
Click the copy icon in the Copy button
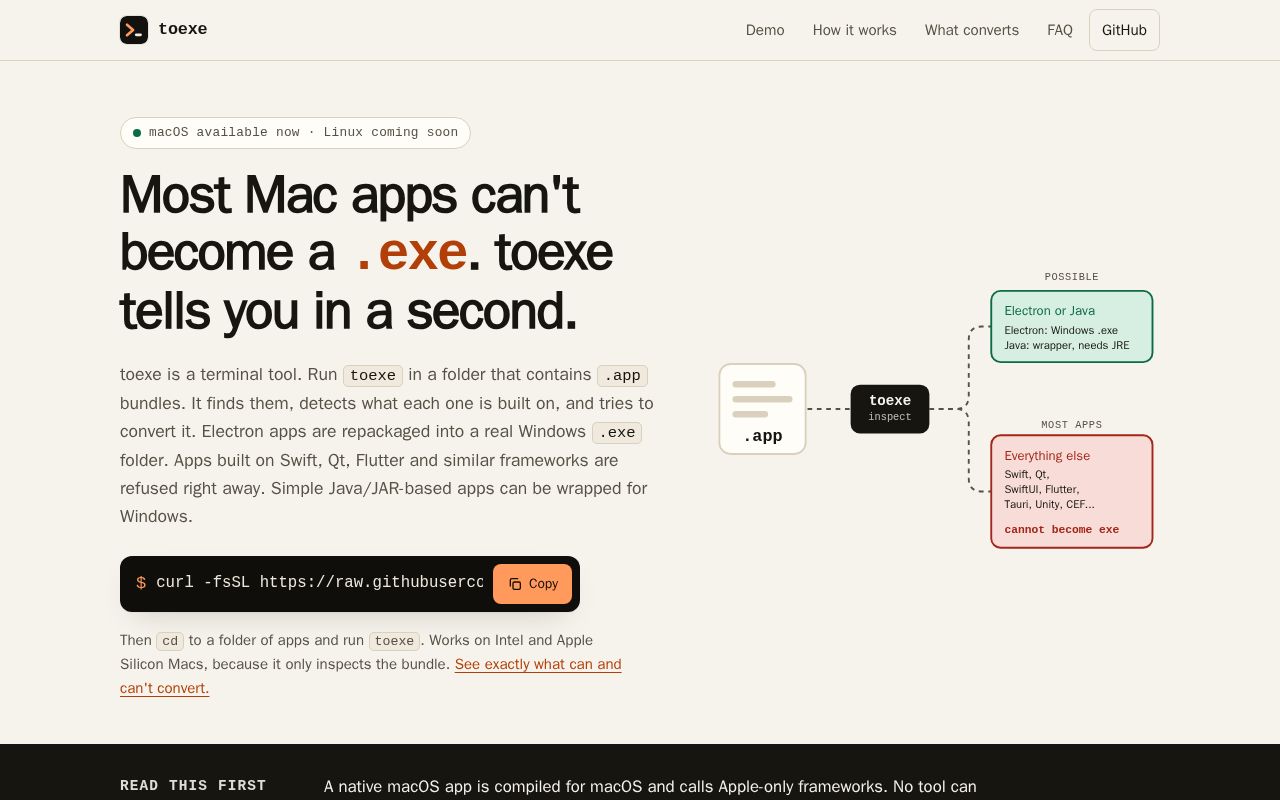515,584
